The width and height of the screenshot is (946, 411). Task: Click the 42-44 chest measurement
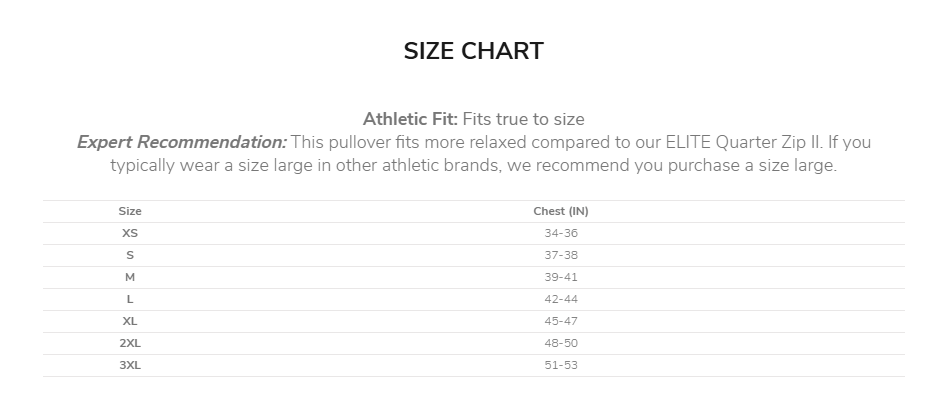click(x=561, y=299)
